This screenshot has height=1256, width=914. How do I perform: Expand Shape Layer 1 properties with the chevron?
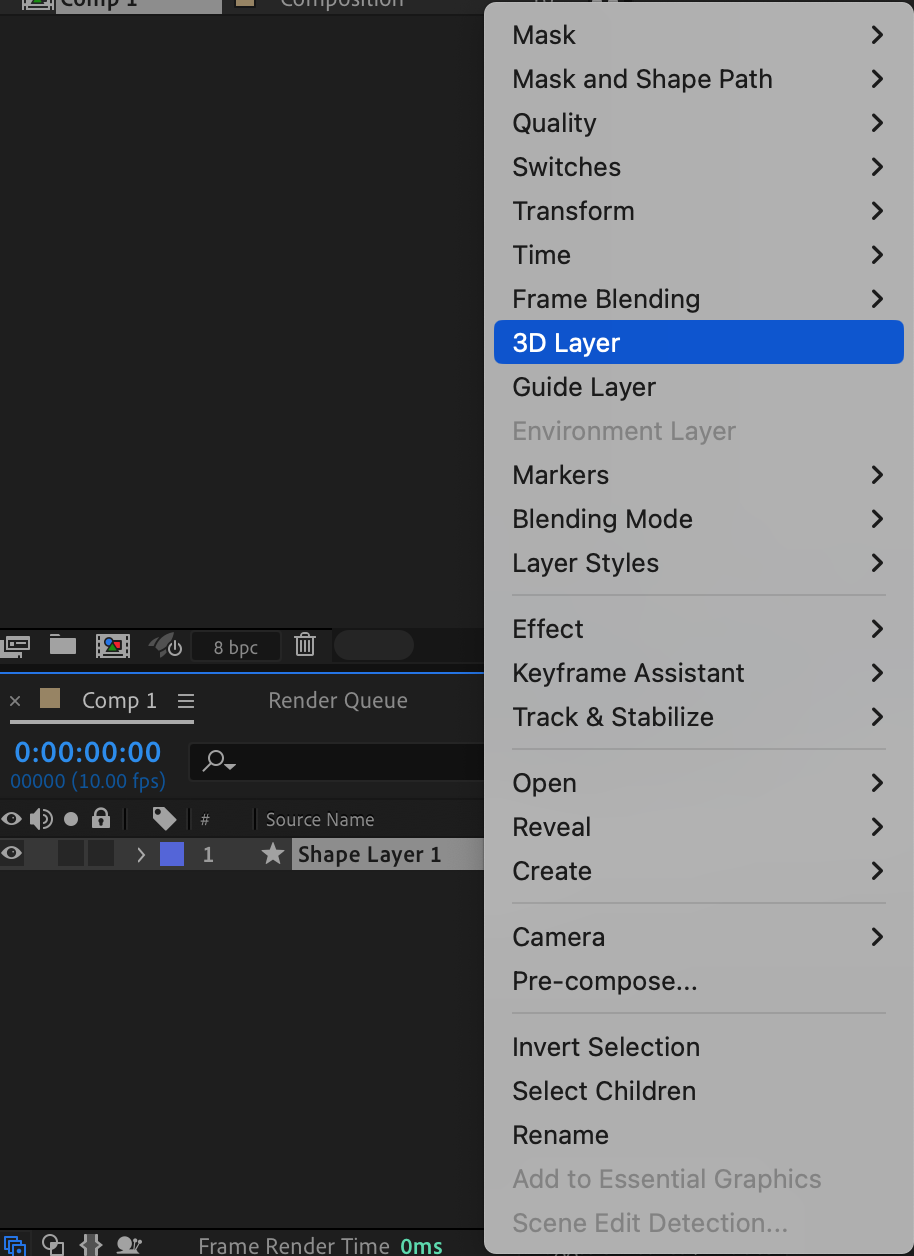[141, 855]
